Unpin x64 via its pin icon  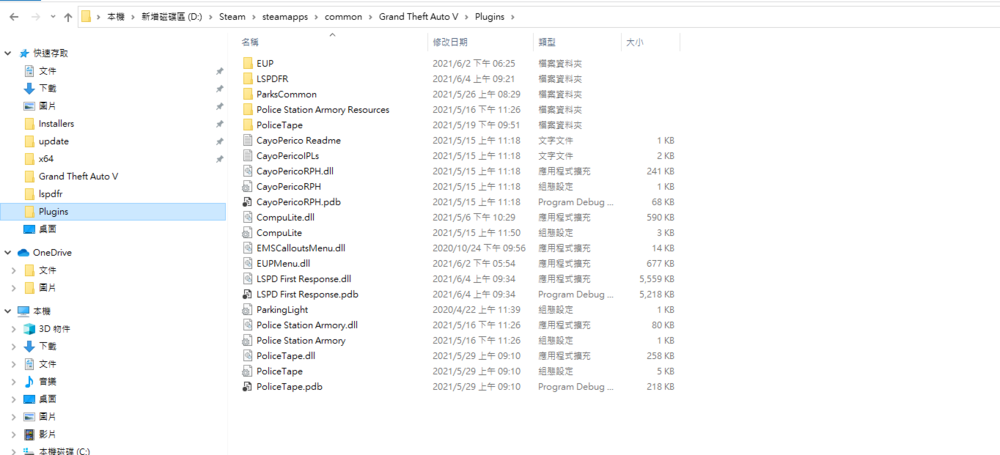click(219, 159)
